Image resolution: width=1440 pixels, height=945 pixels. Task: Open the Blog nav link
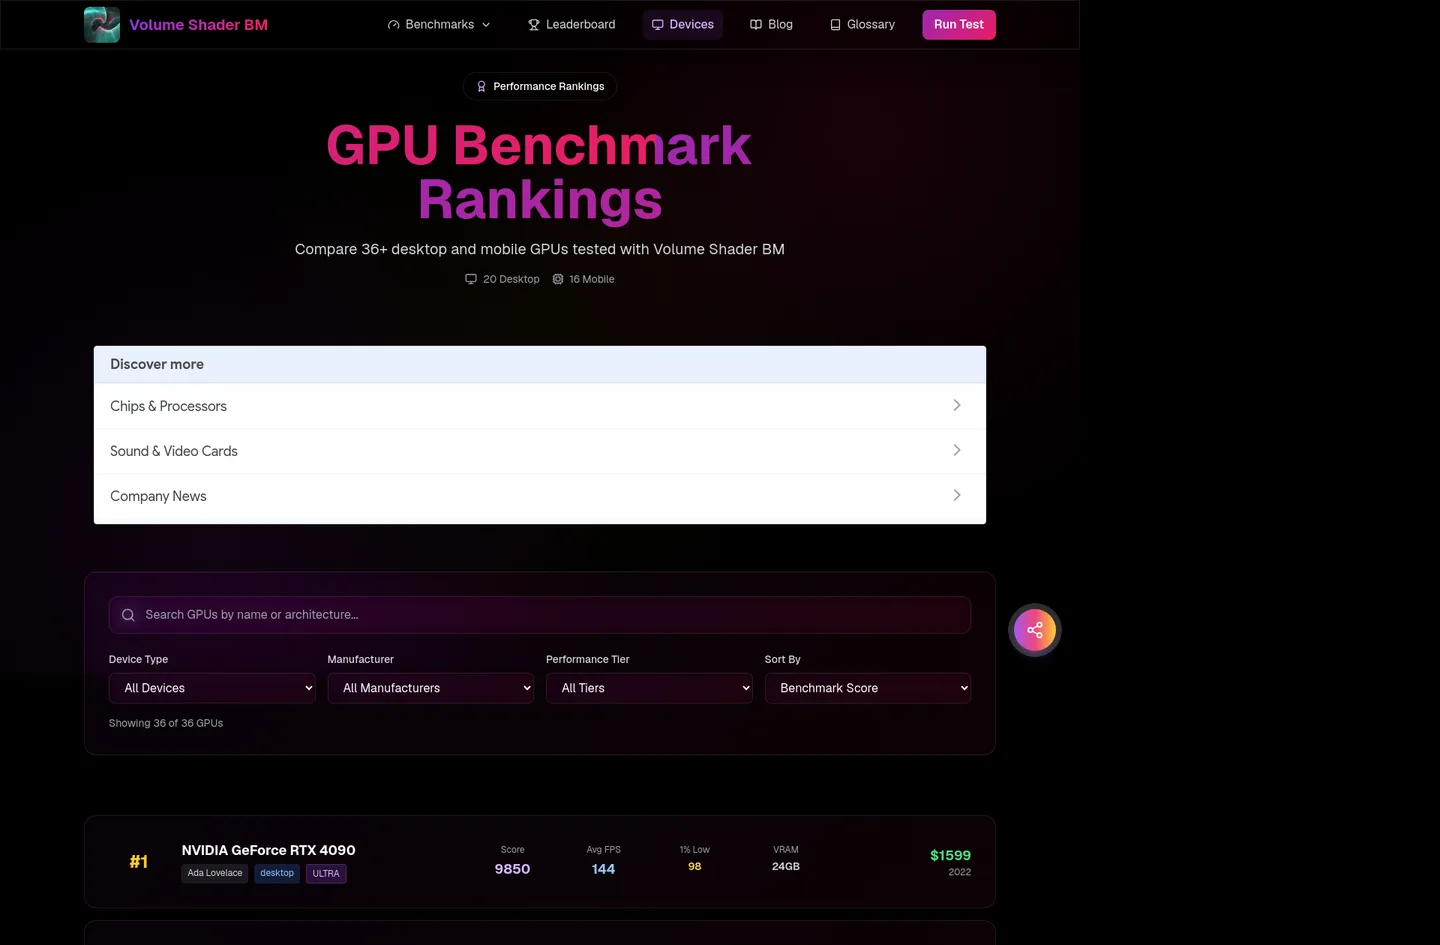[x=771, y=25]
